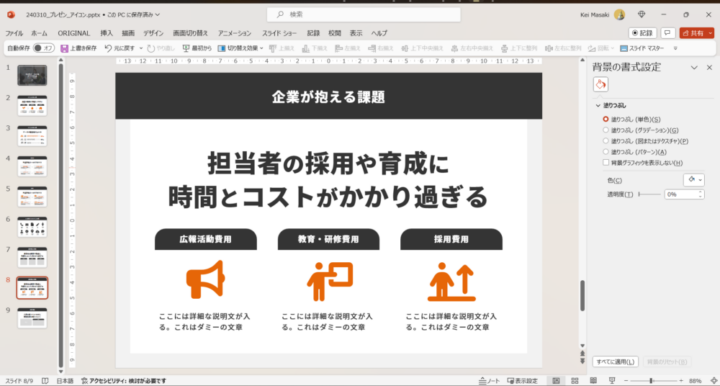Click the すべてに適用 button
Image resolution: width=720 pixels, height=386 pixels.
[615, 362]
